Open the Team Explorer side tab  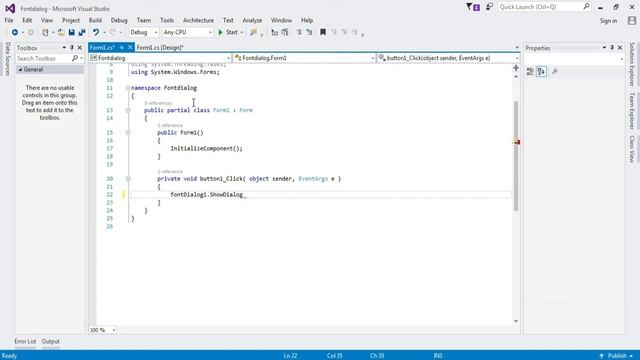[x=632, y=111]
